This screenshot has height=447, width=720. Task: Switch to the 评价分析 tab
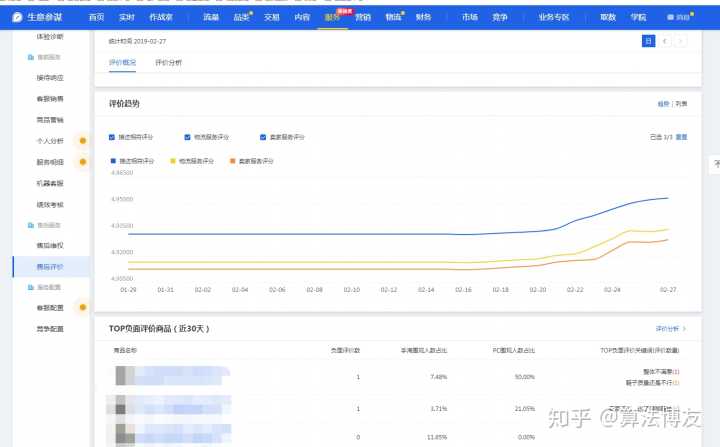[168, 63]
